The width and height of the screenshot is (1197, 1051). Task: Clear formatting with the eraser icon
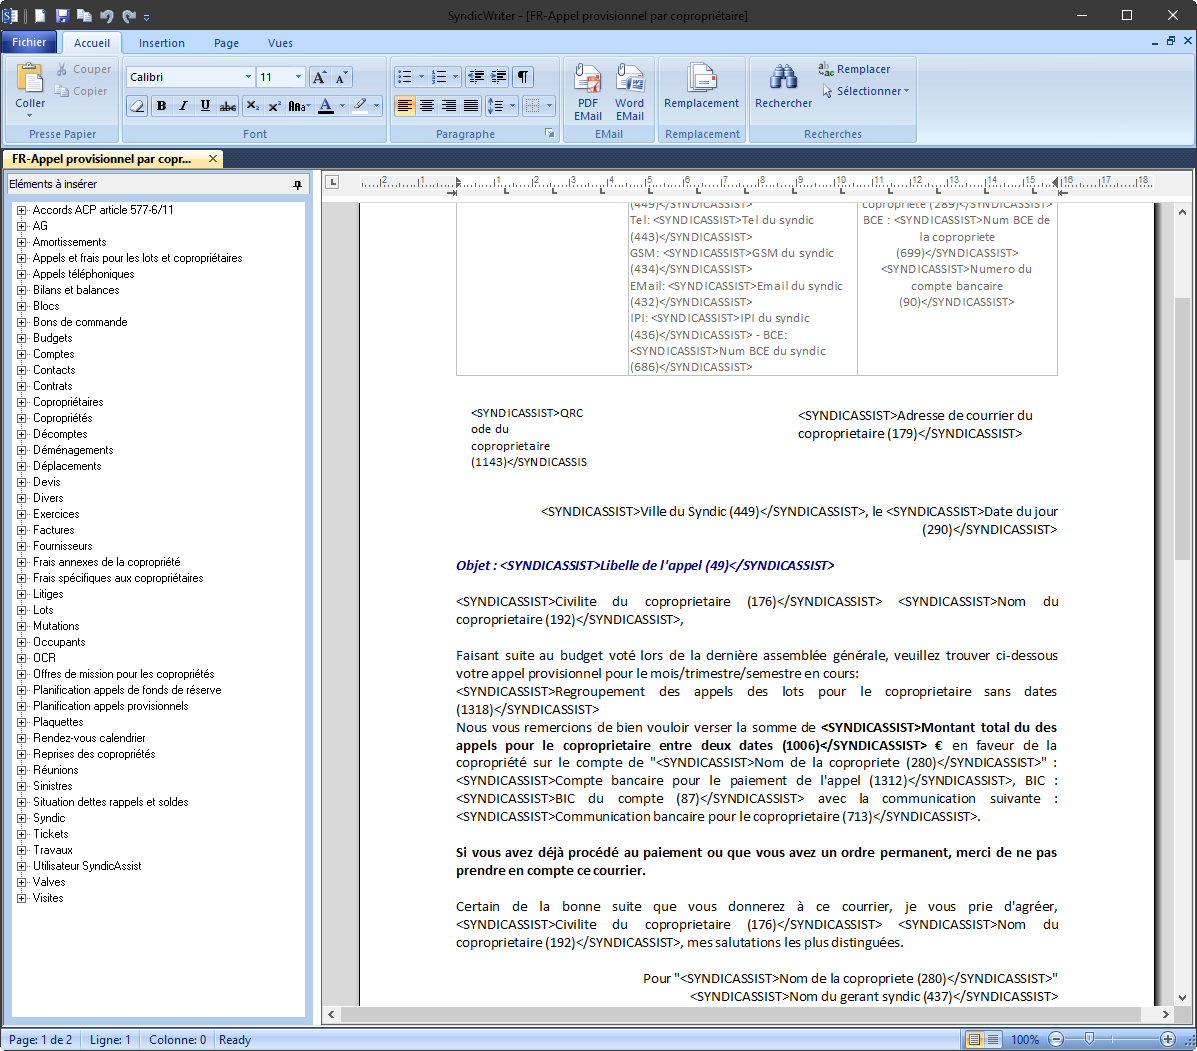(x=137, y=106)
